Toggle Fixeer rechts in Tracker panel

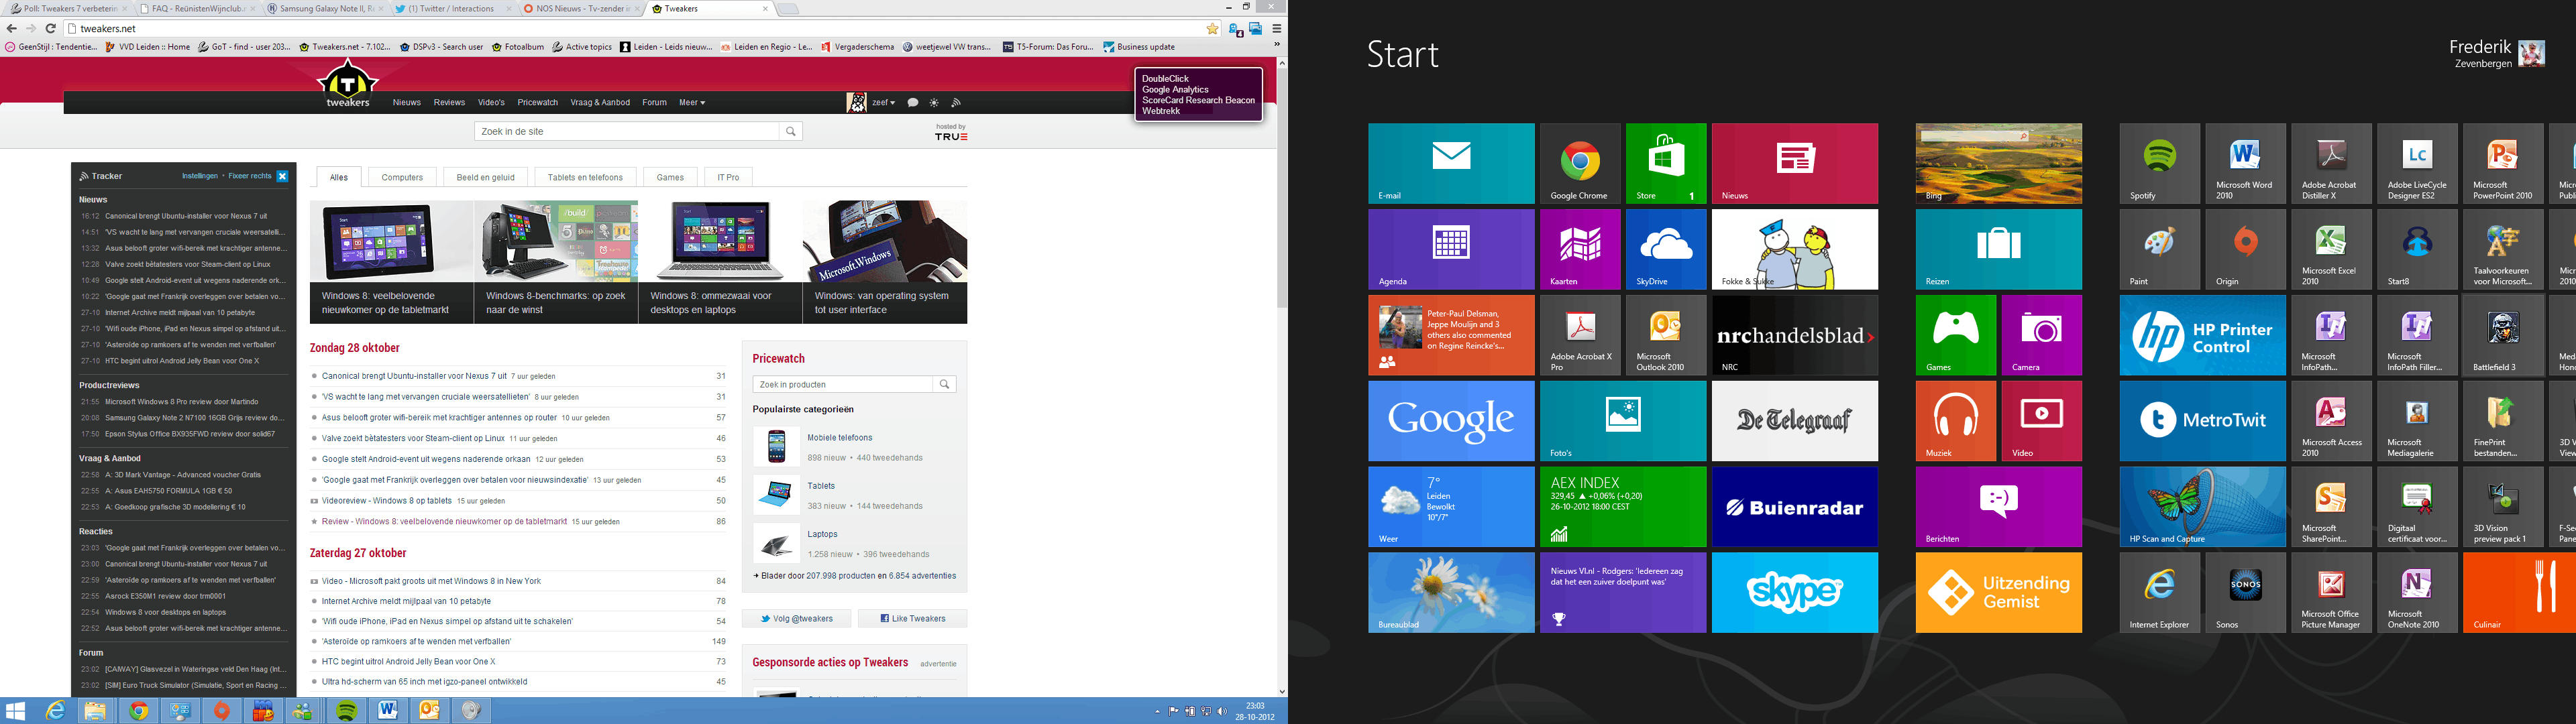250,176
